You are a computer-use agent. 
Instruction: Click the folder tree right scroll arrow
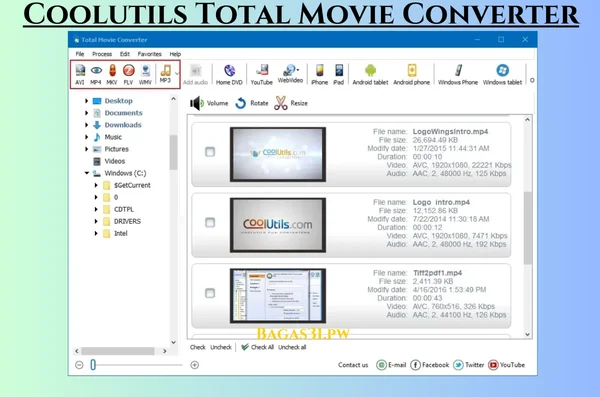click(165, 351)
